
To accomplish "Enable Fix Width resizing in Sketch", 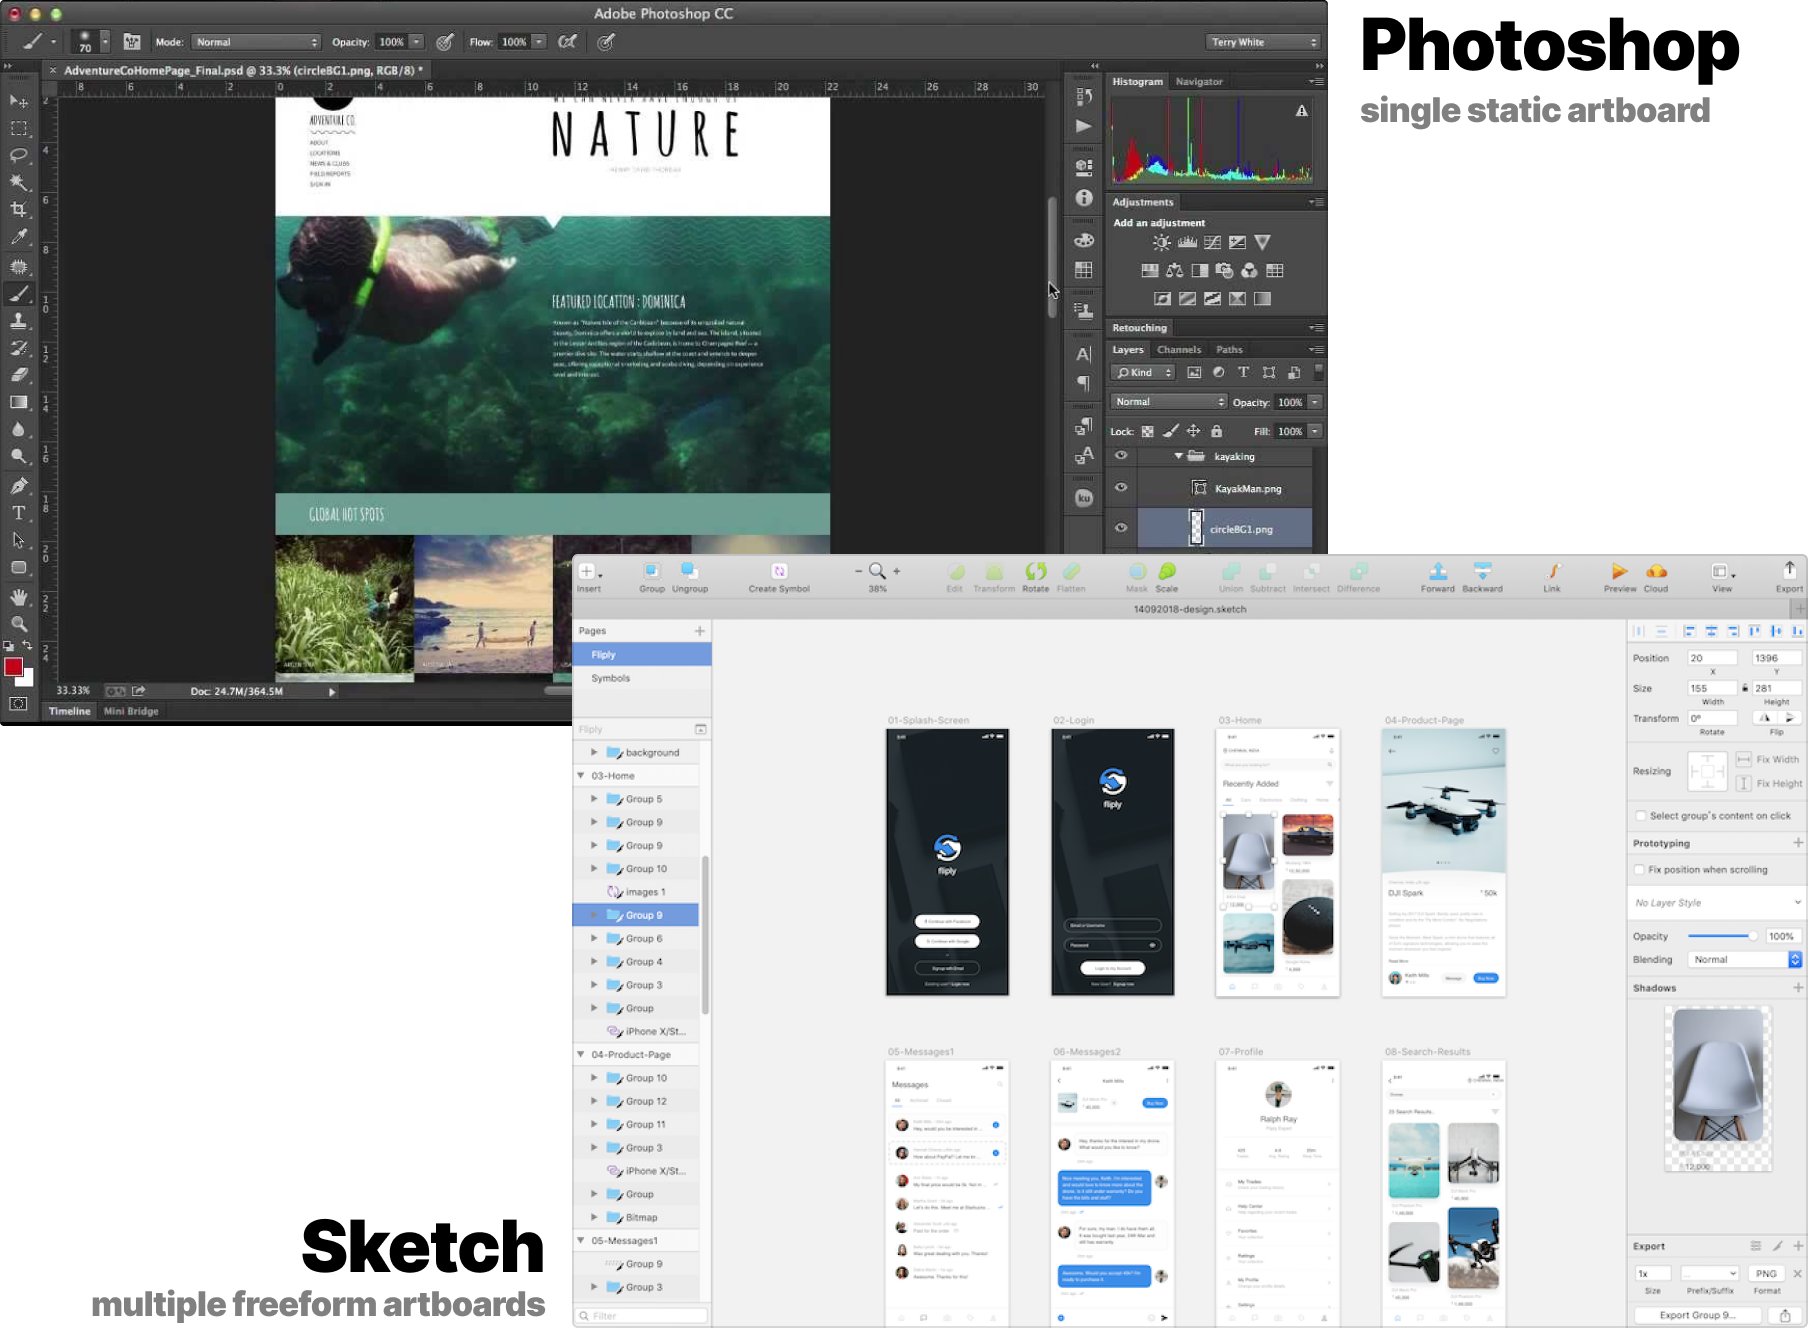I will pyautogui.click(x=1744, y=759).
